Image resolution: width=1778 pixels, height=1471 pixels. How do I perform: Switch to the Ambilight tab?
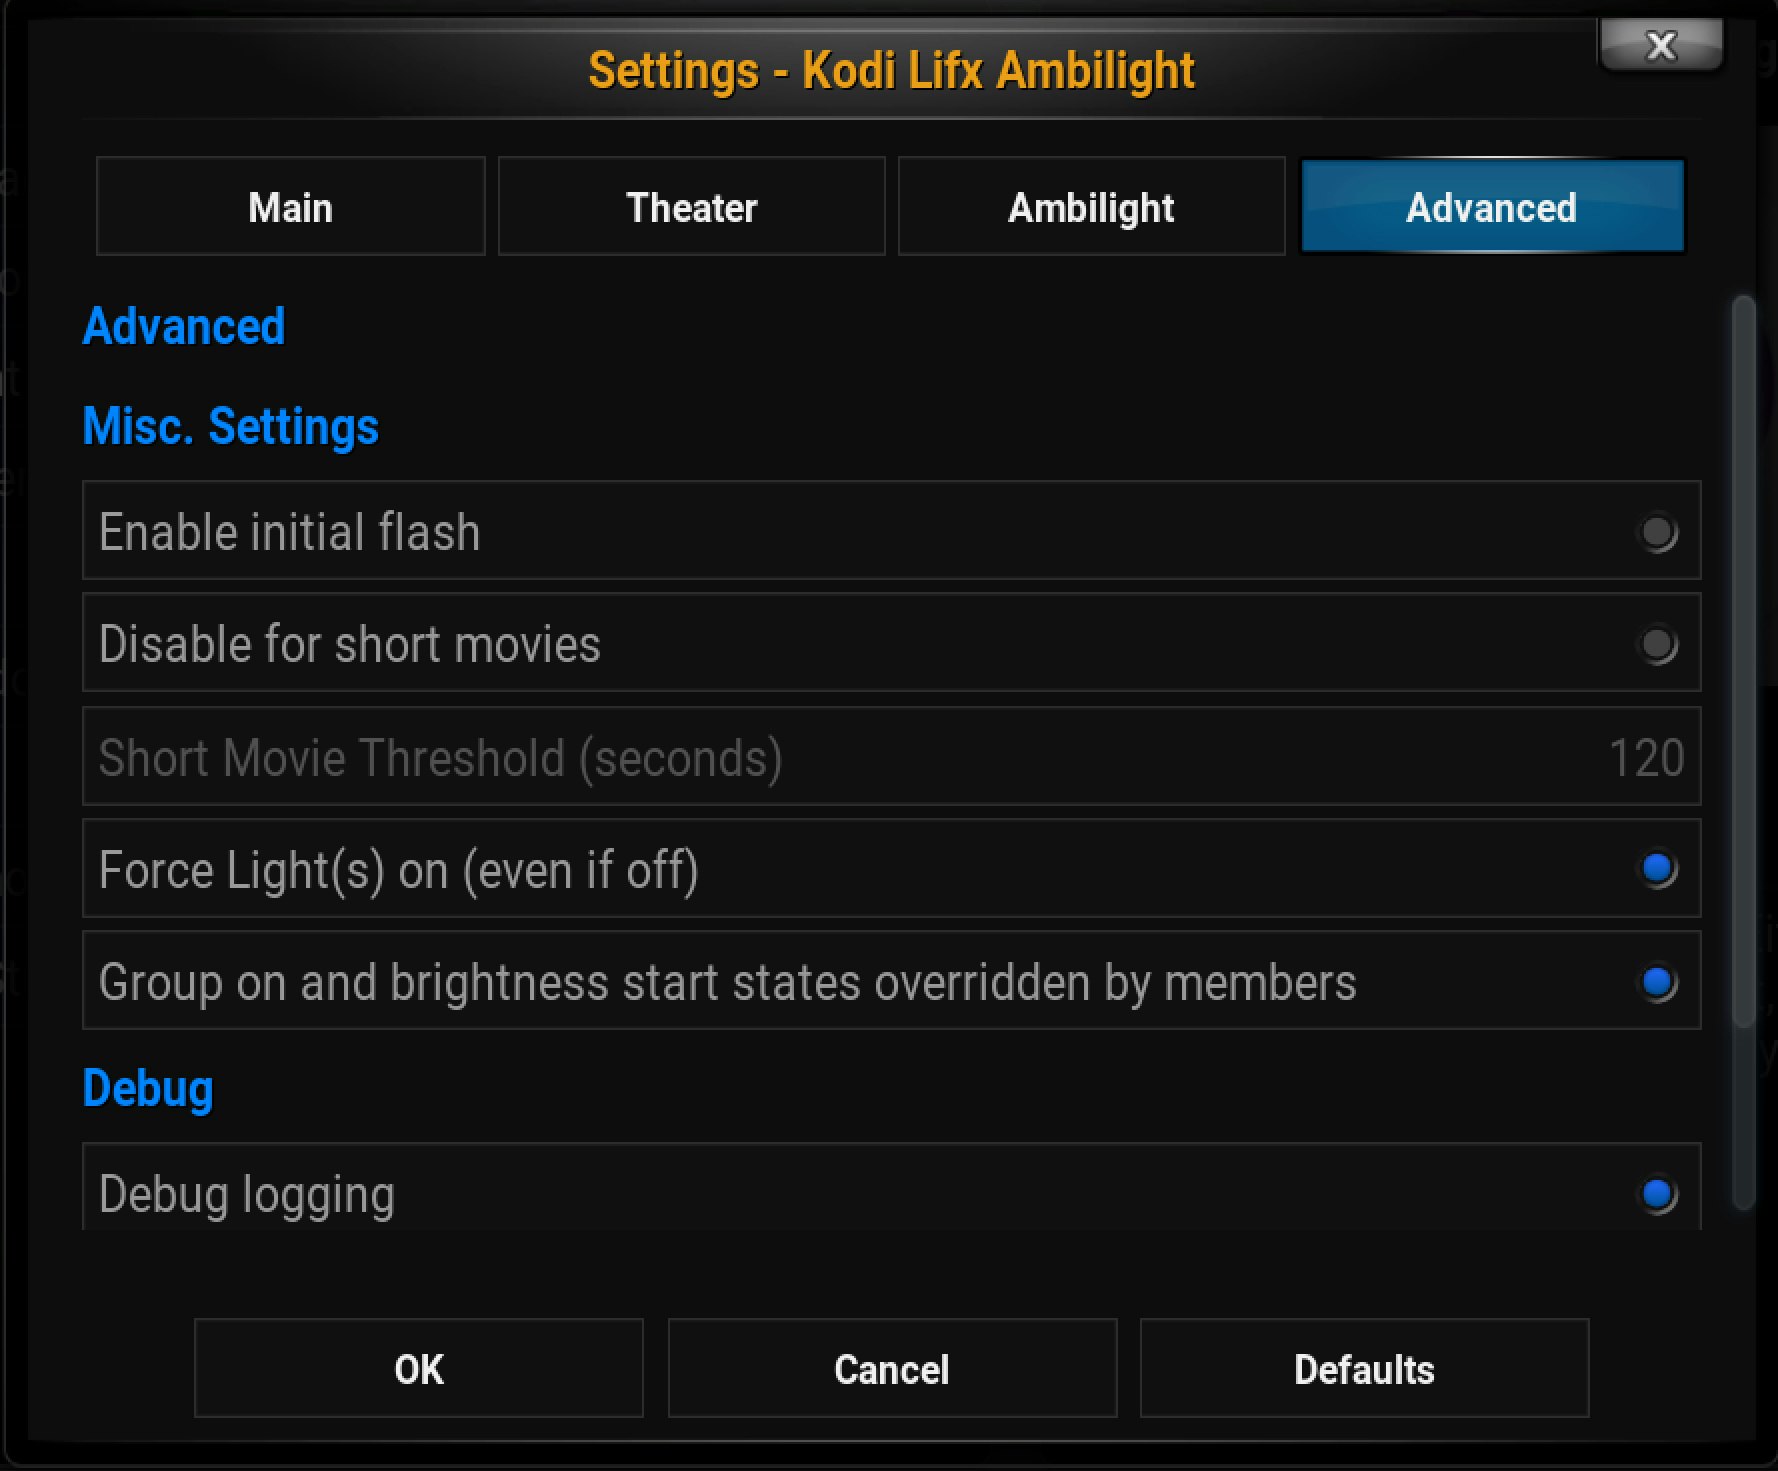[x=1091, y=207]
